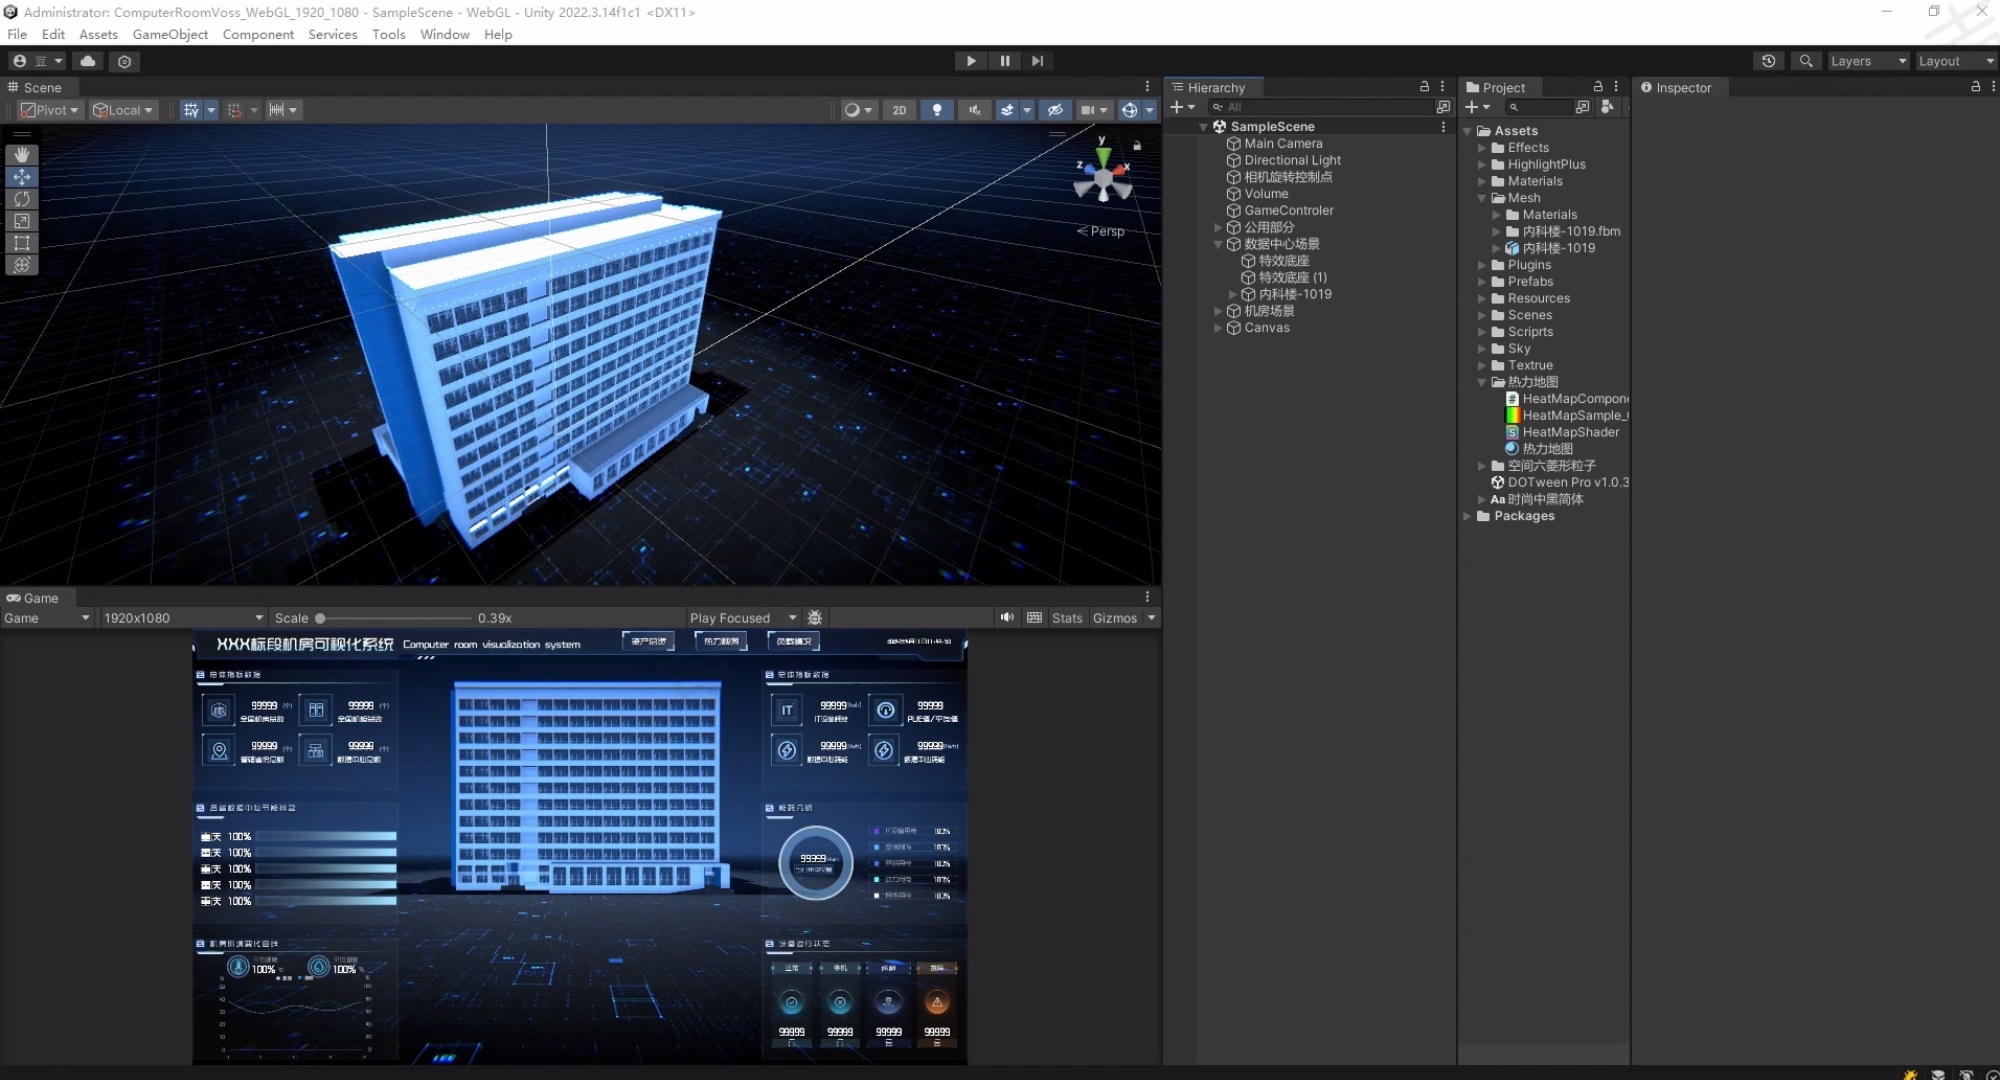
Task: Switch to the Scene tab
Action: 38,87
